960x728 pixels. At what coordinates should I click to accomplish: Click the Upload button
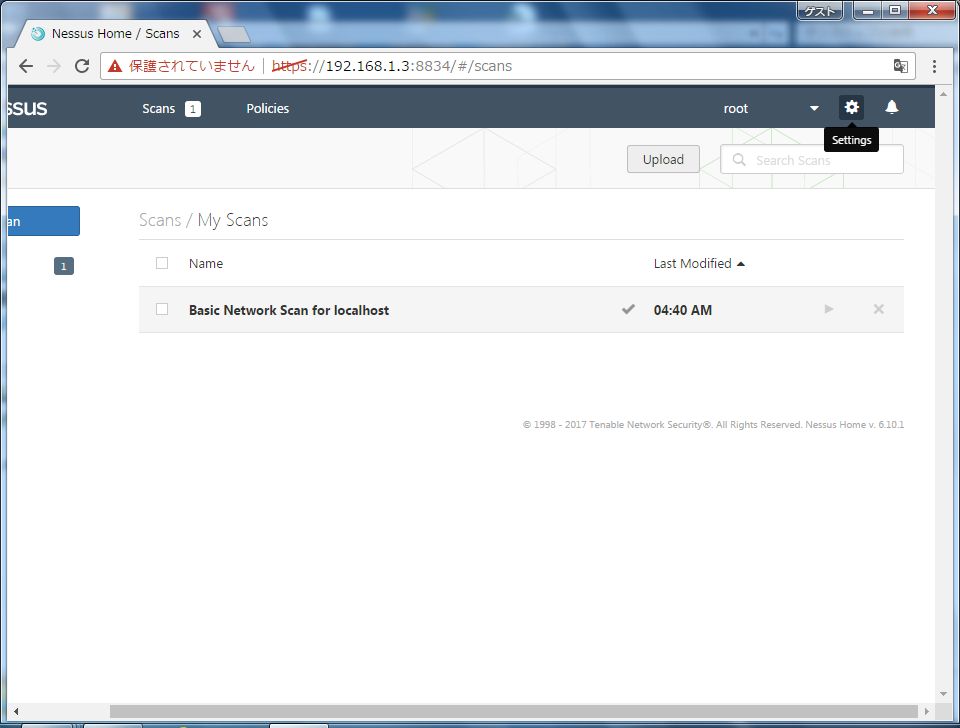pyautogui.click(x=663, y=159)
